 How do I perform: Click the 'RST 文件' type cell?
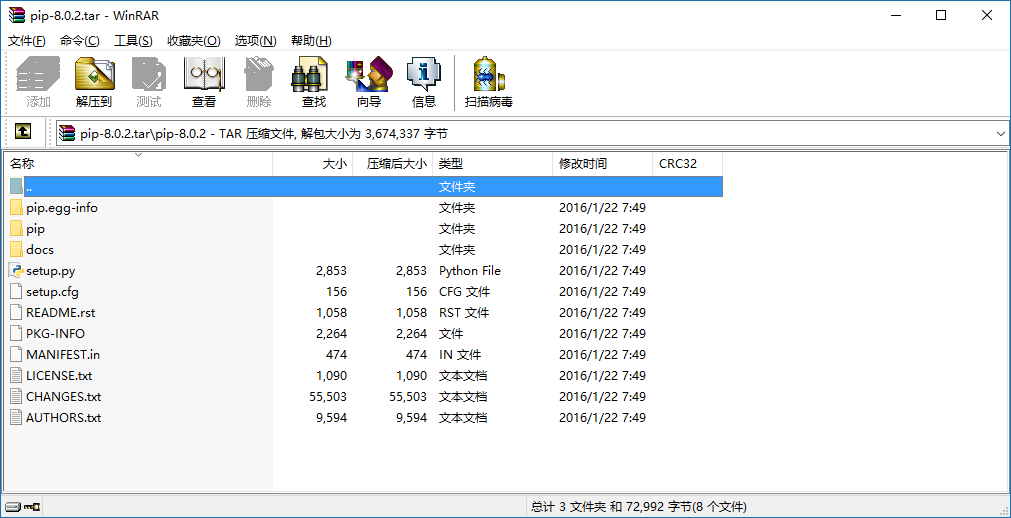click(x=464, y=312)
